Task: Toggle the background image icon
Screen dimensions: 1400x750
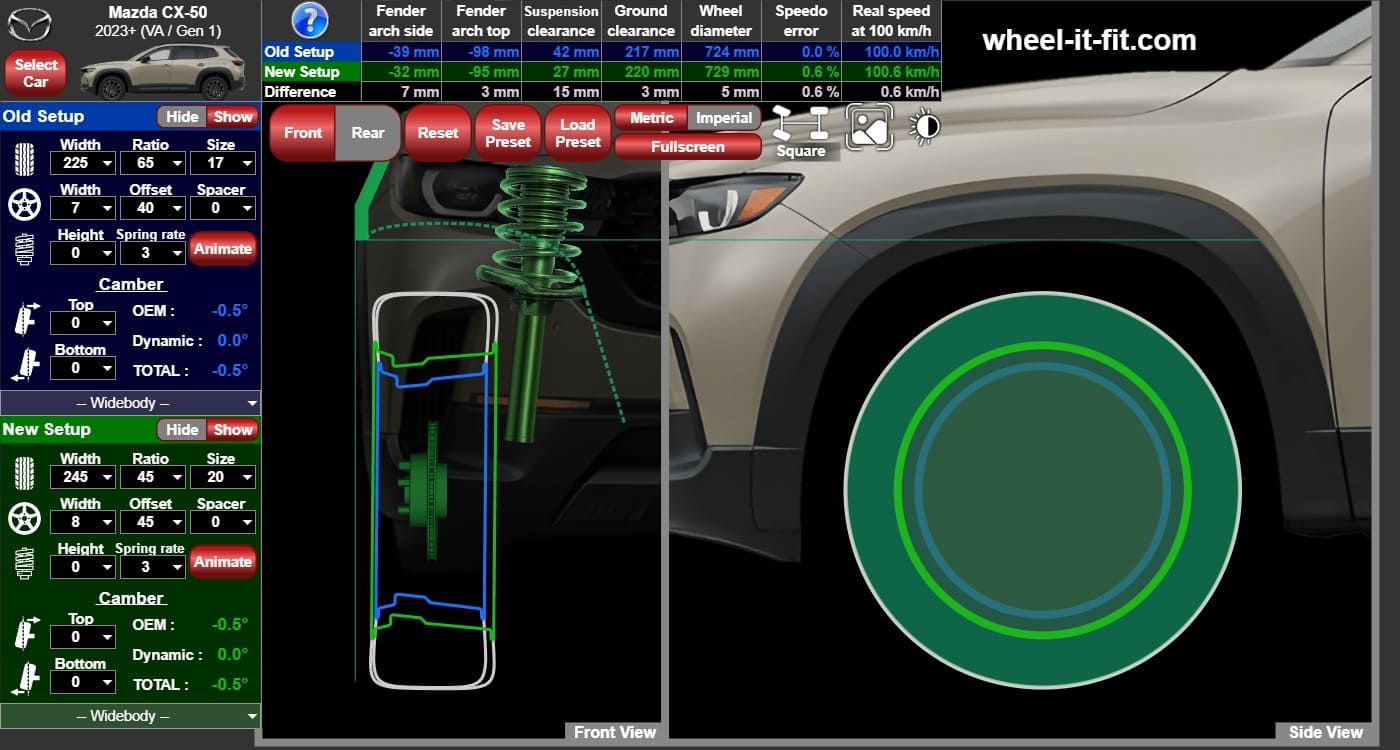Action: [x=869, y=128]
